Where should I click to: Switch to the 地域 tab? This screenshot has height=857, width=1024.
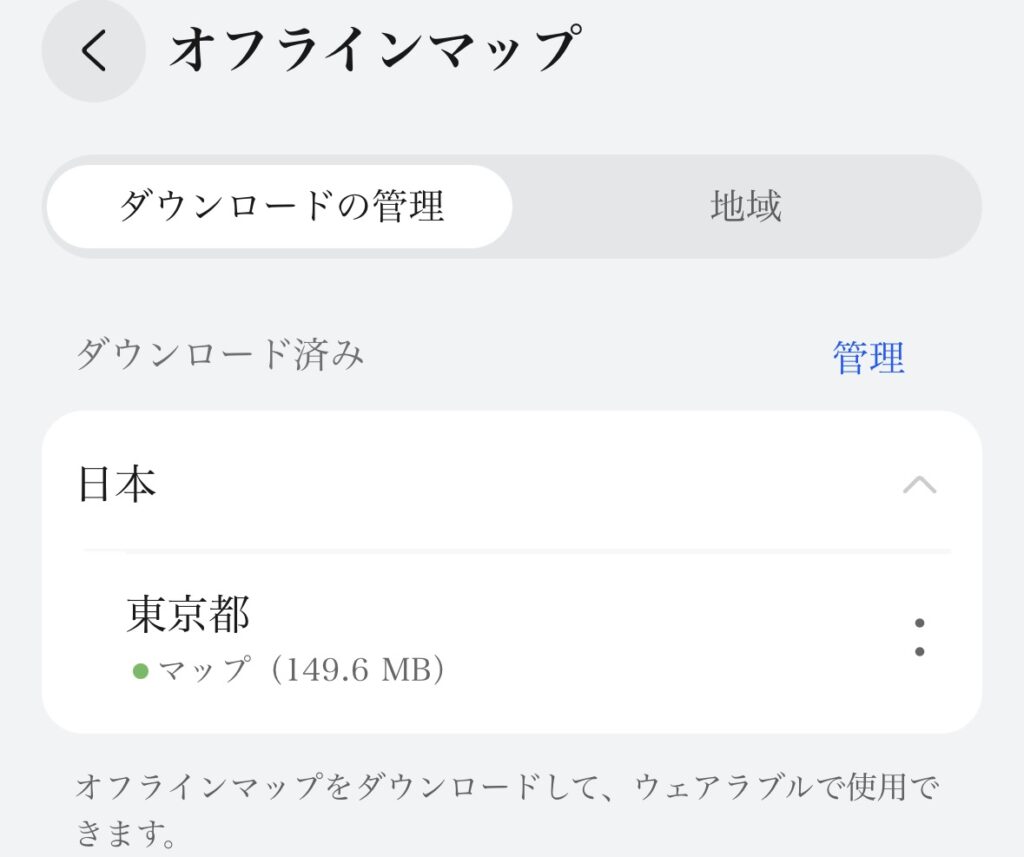point(745,207)
